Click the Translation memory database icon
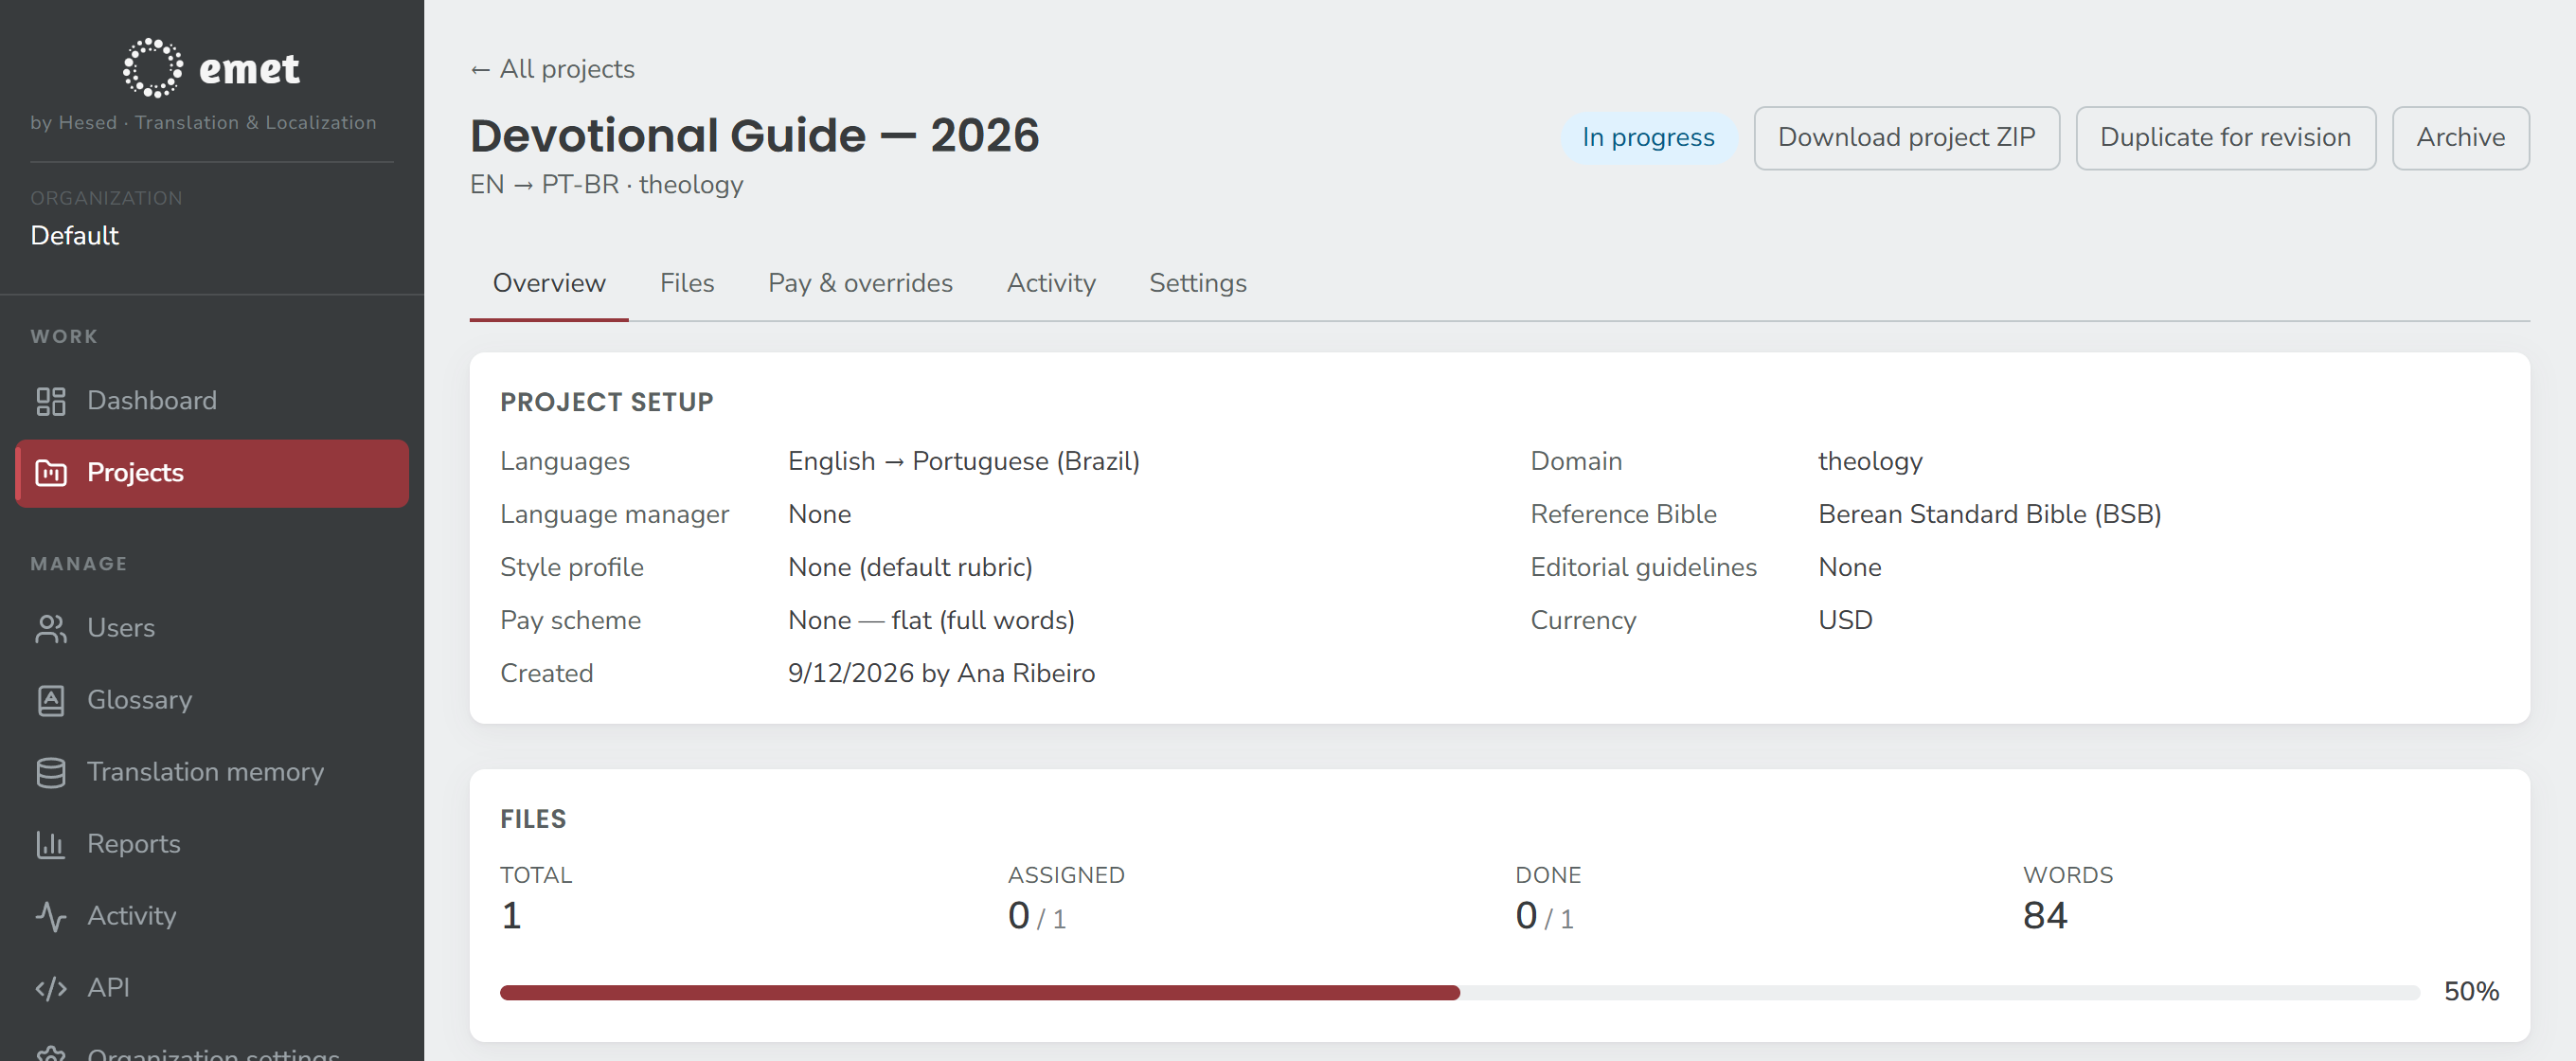 [51, 772]
